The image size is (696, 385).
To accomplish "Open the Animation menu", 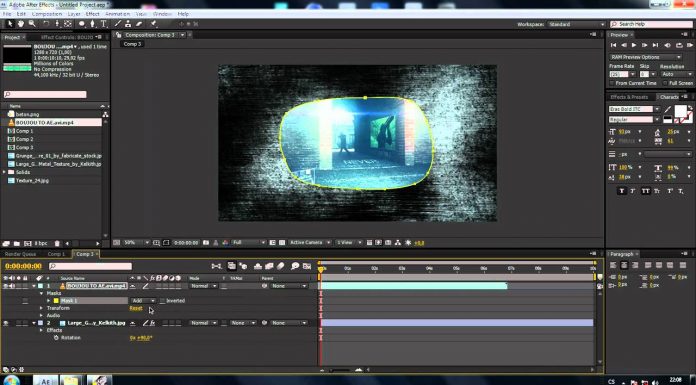I will (117, 14).
